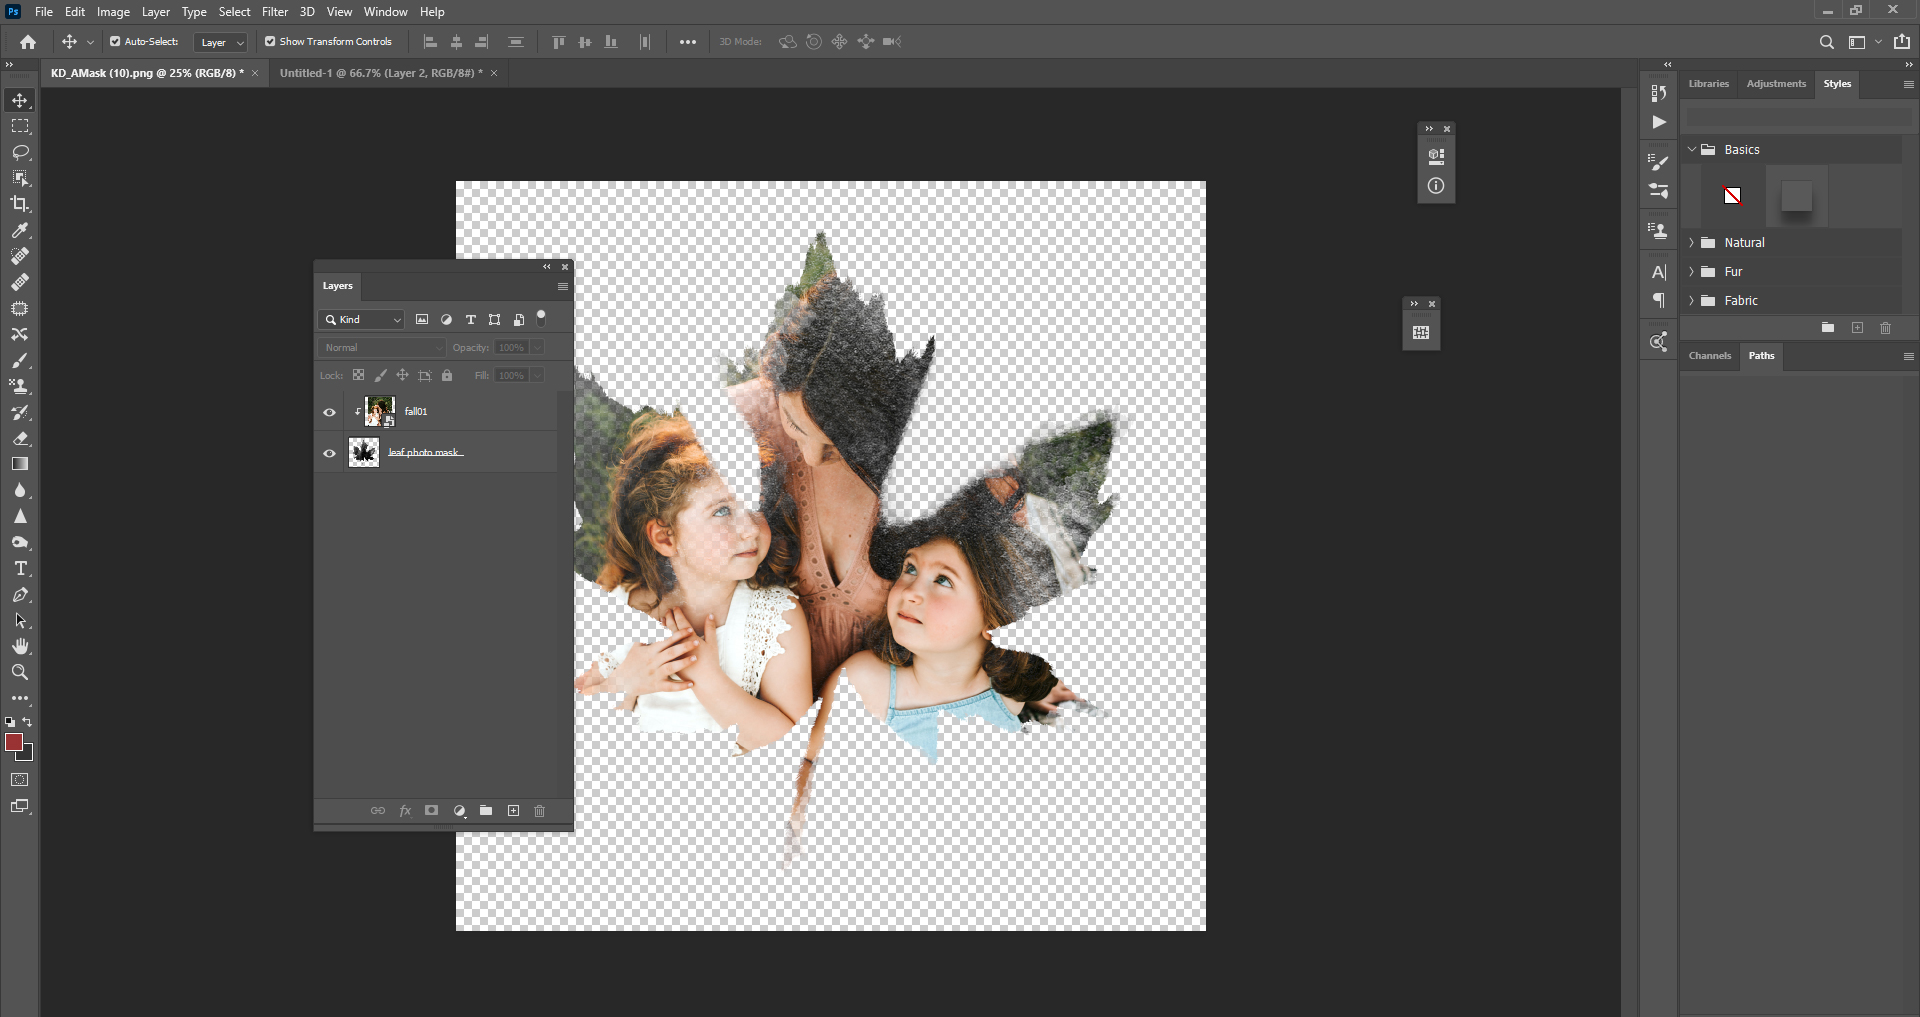This screenshot has width=1920, height=1017.
Task: Click the red foreground color swatch
Action: coord(14,742)
